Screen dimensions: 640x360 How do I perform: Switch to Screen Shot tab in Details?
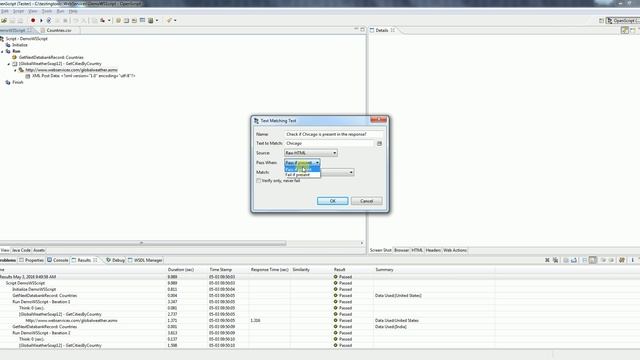pos(380,250)
